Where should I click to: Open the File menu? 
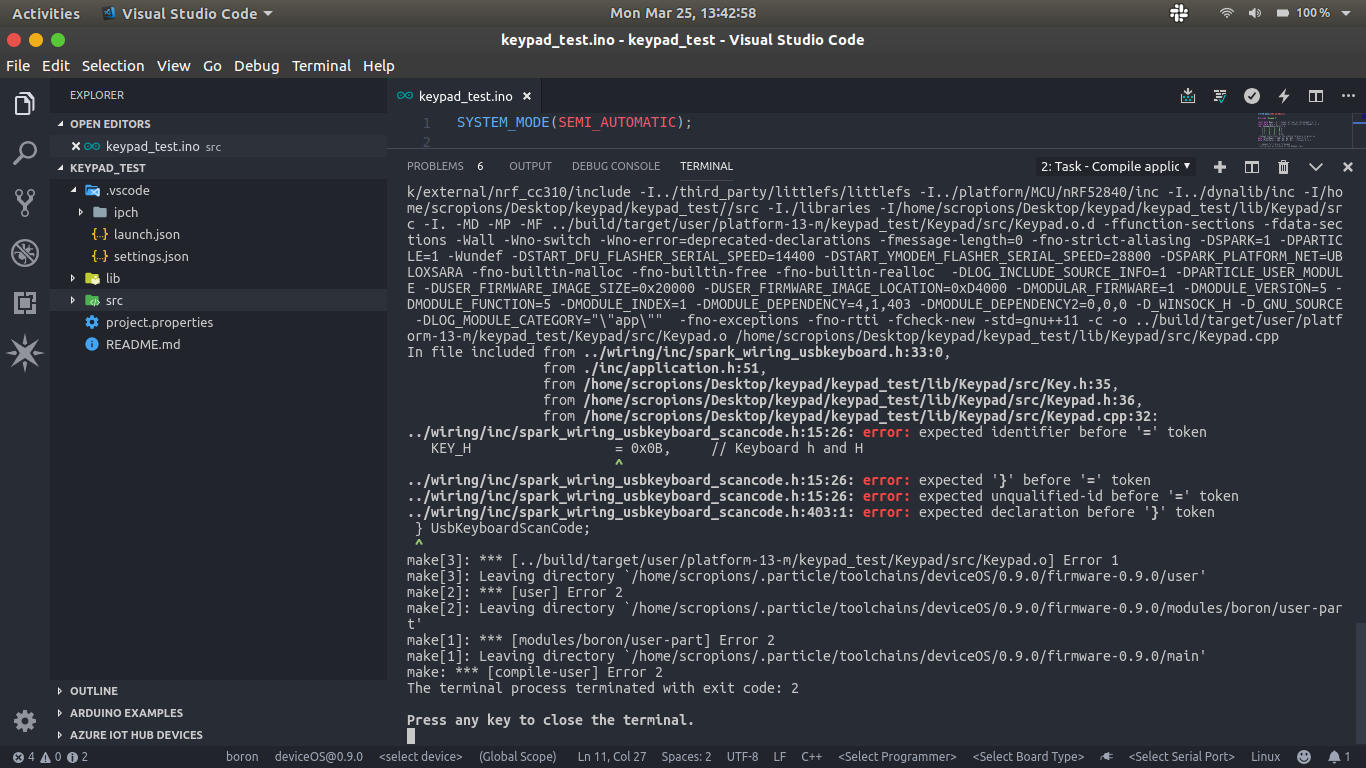pyautogui.click(x=18, y=66)
